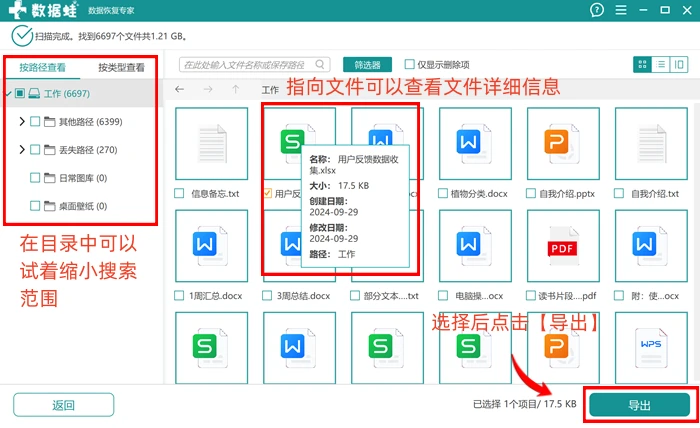Go up one folder level arrow

pos(236,89)
